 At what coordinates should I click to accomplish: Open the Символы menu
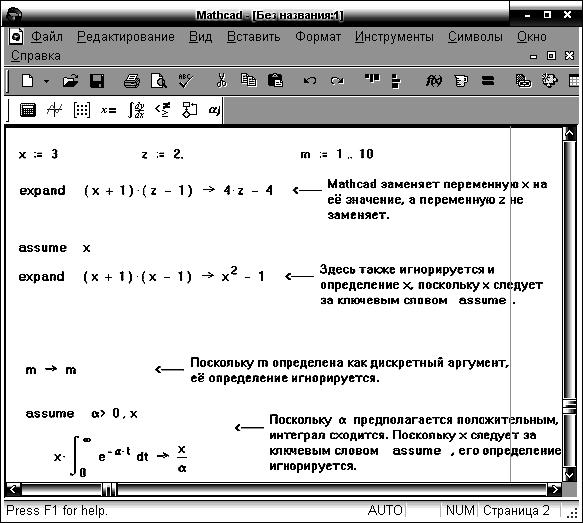475,37
